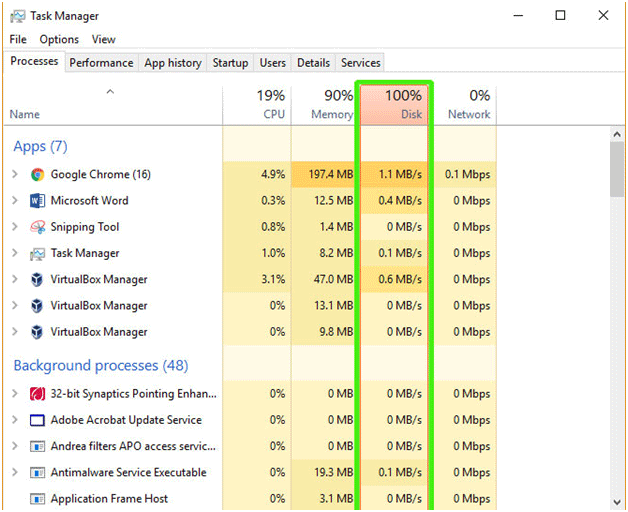Expand the Microsoft Word process row
628x512 pixels.
(x=15, y=200)
